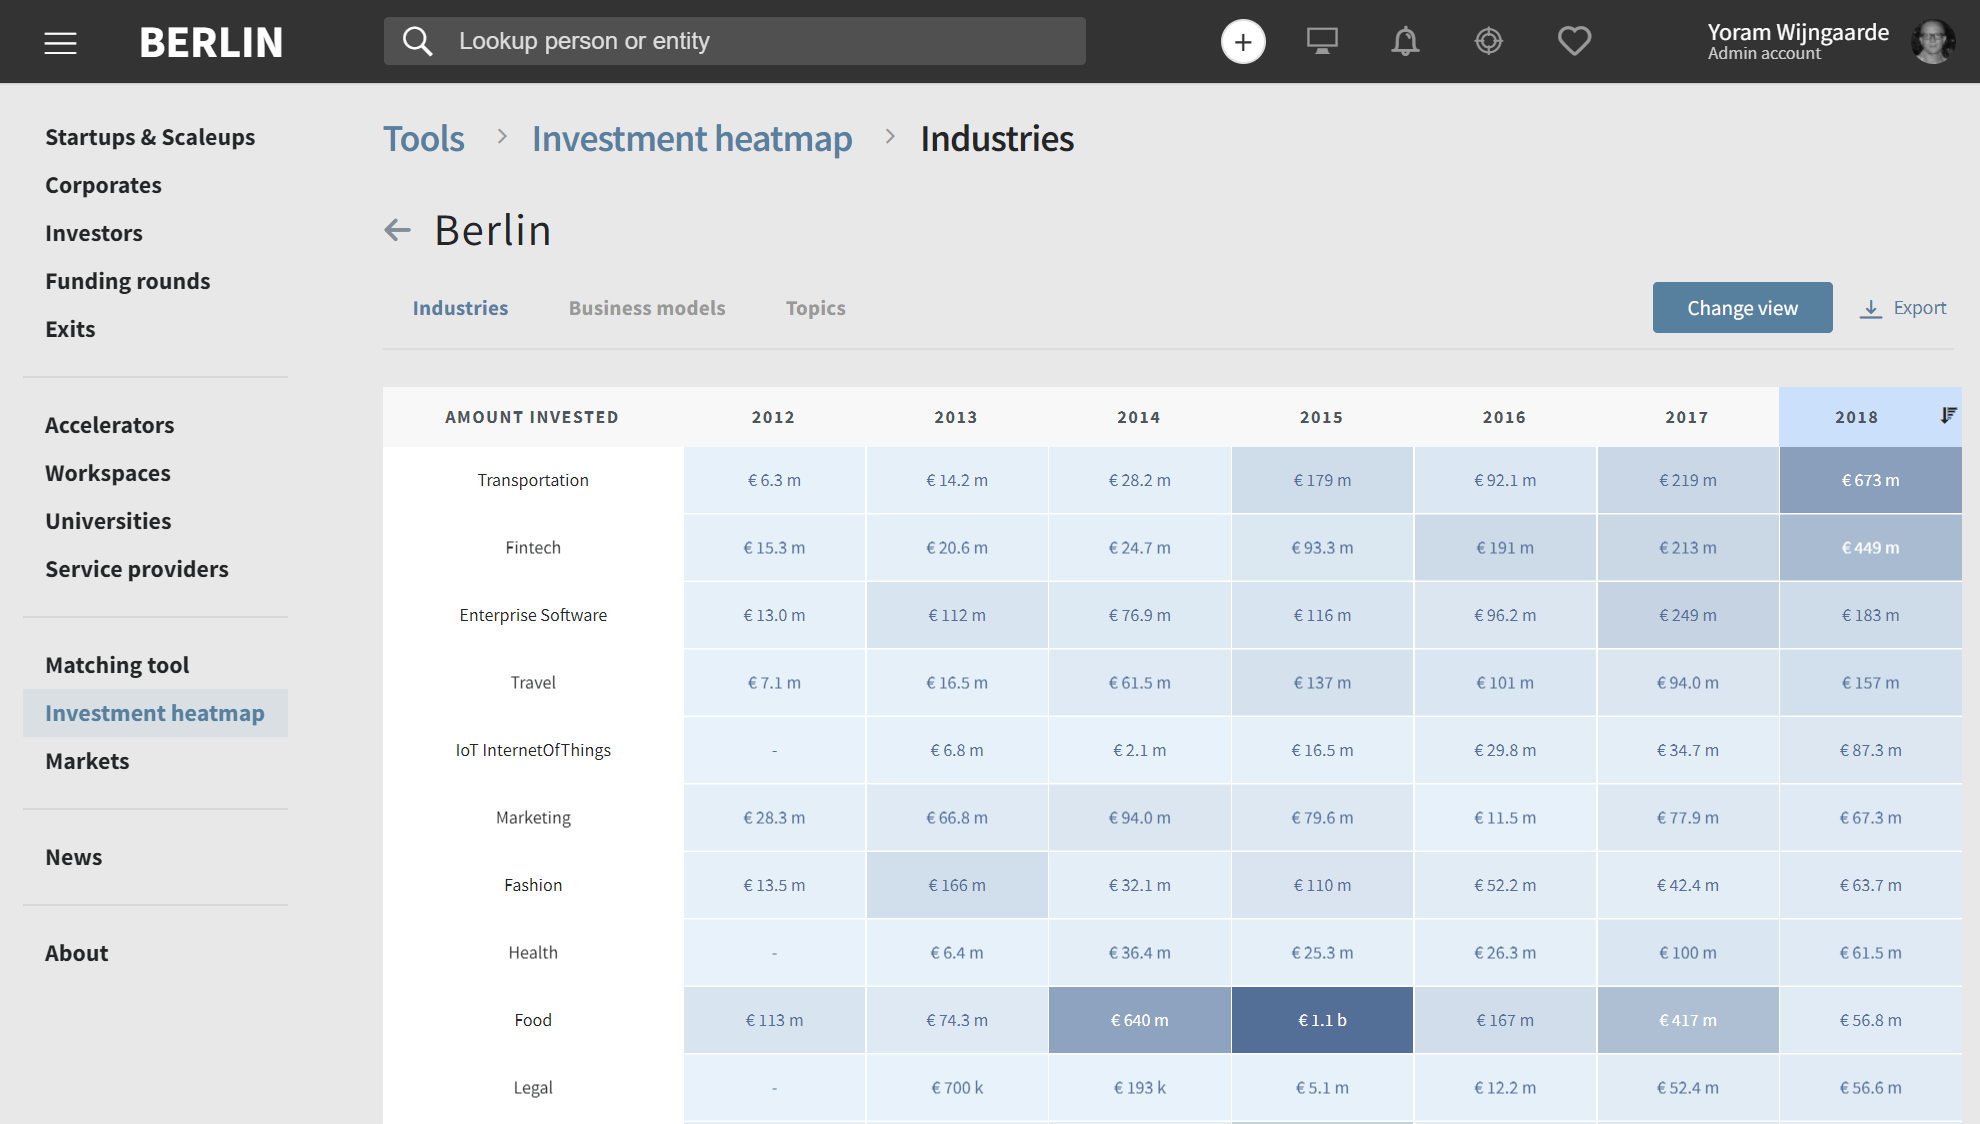Go to Tools breadcrumb link
Viewport: 1980px width, 1124px height.
pos(424,139)
